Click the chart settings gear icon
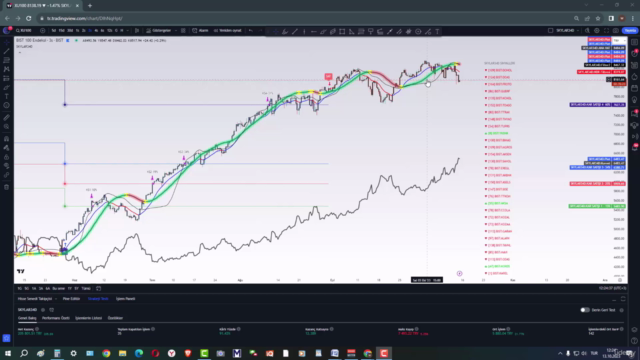 tap(597, 31)
